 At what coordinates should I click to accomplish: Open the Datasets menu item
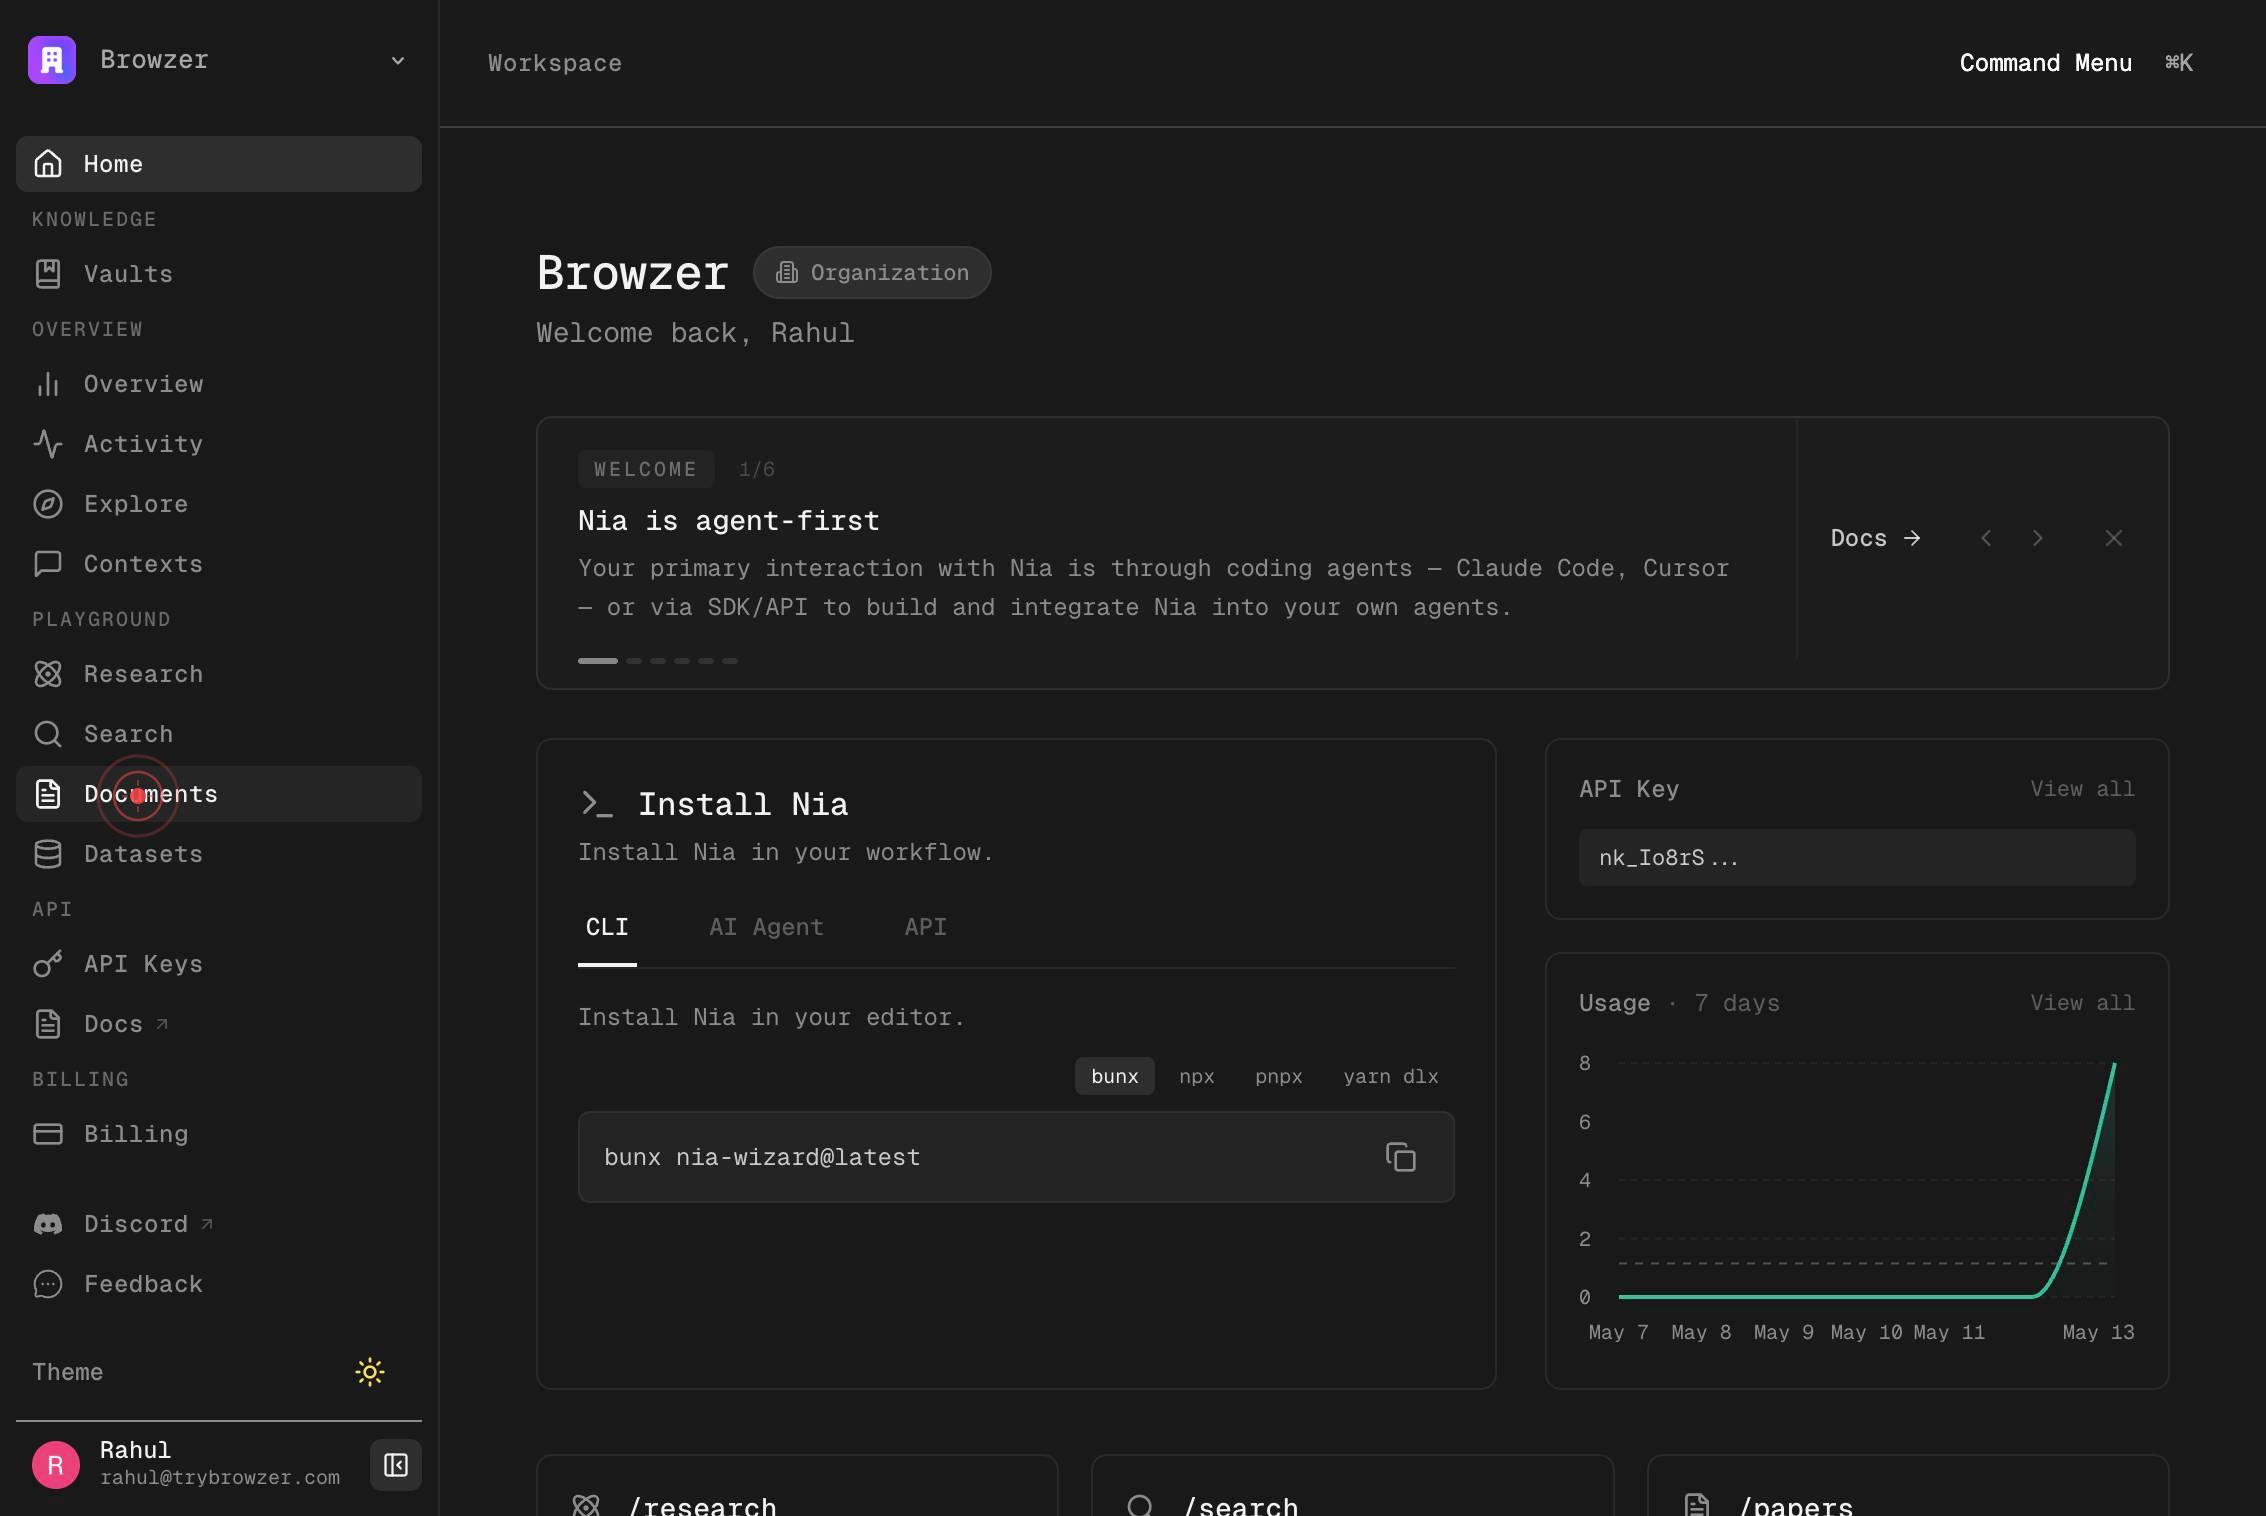(x=219, y=854)
